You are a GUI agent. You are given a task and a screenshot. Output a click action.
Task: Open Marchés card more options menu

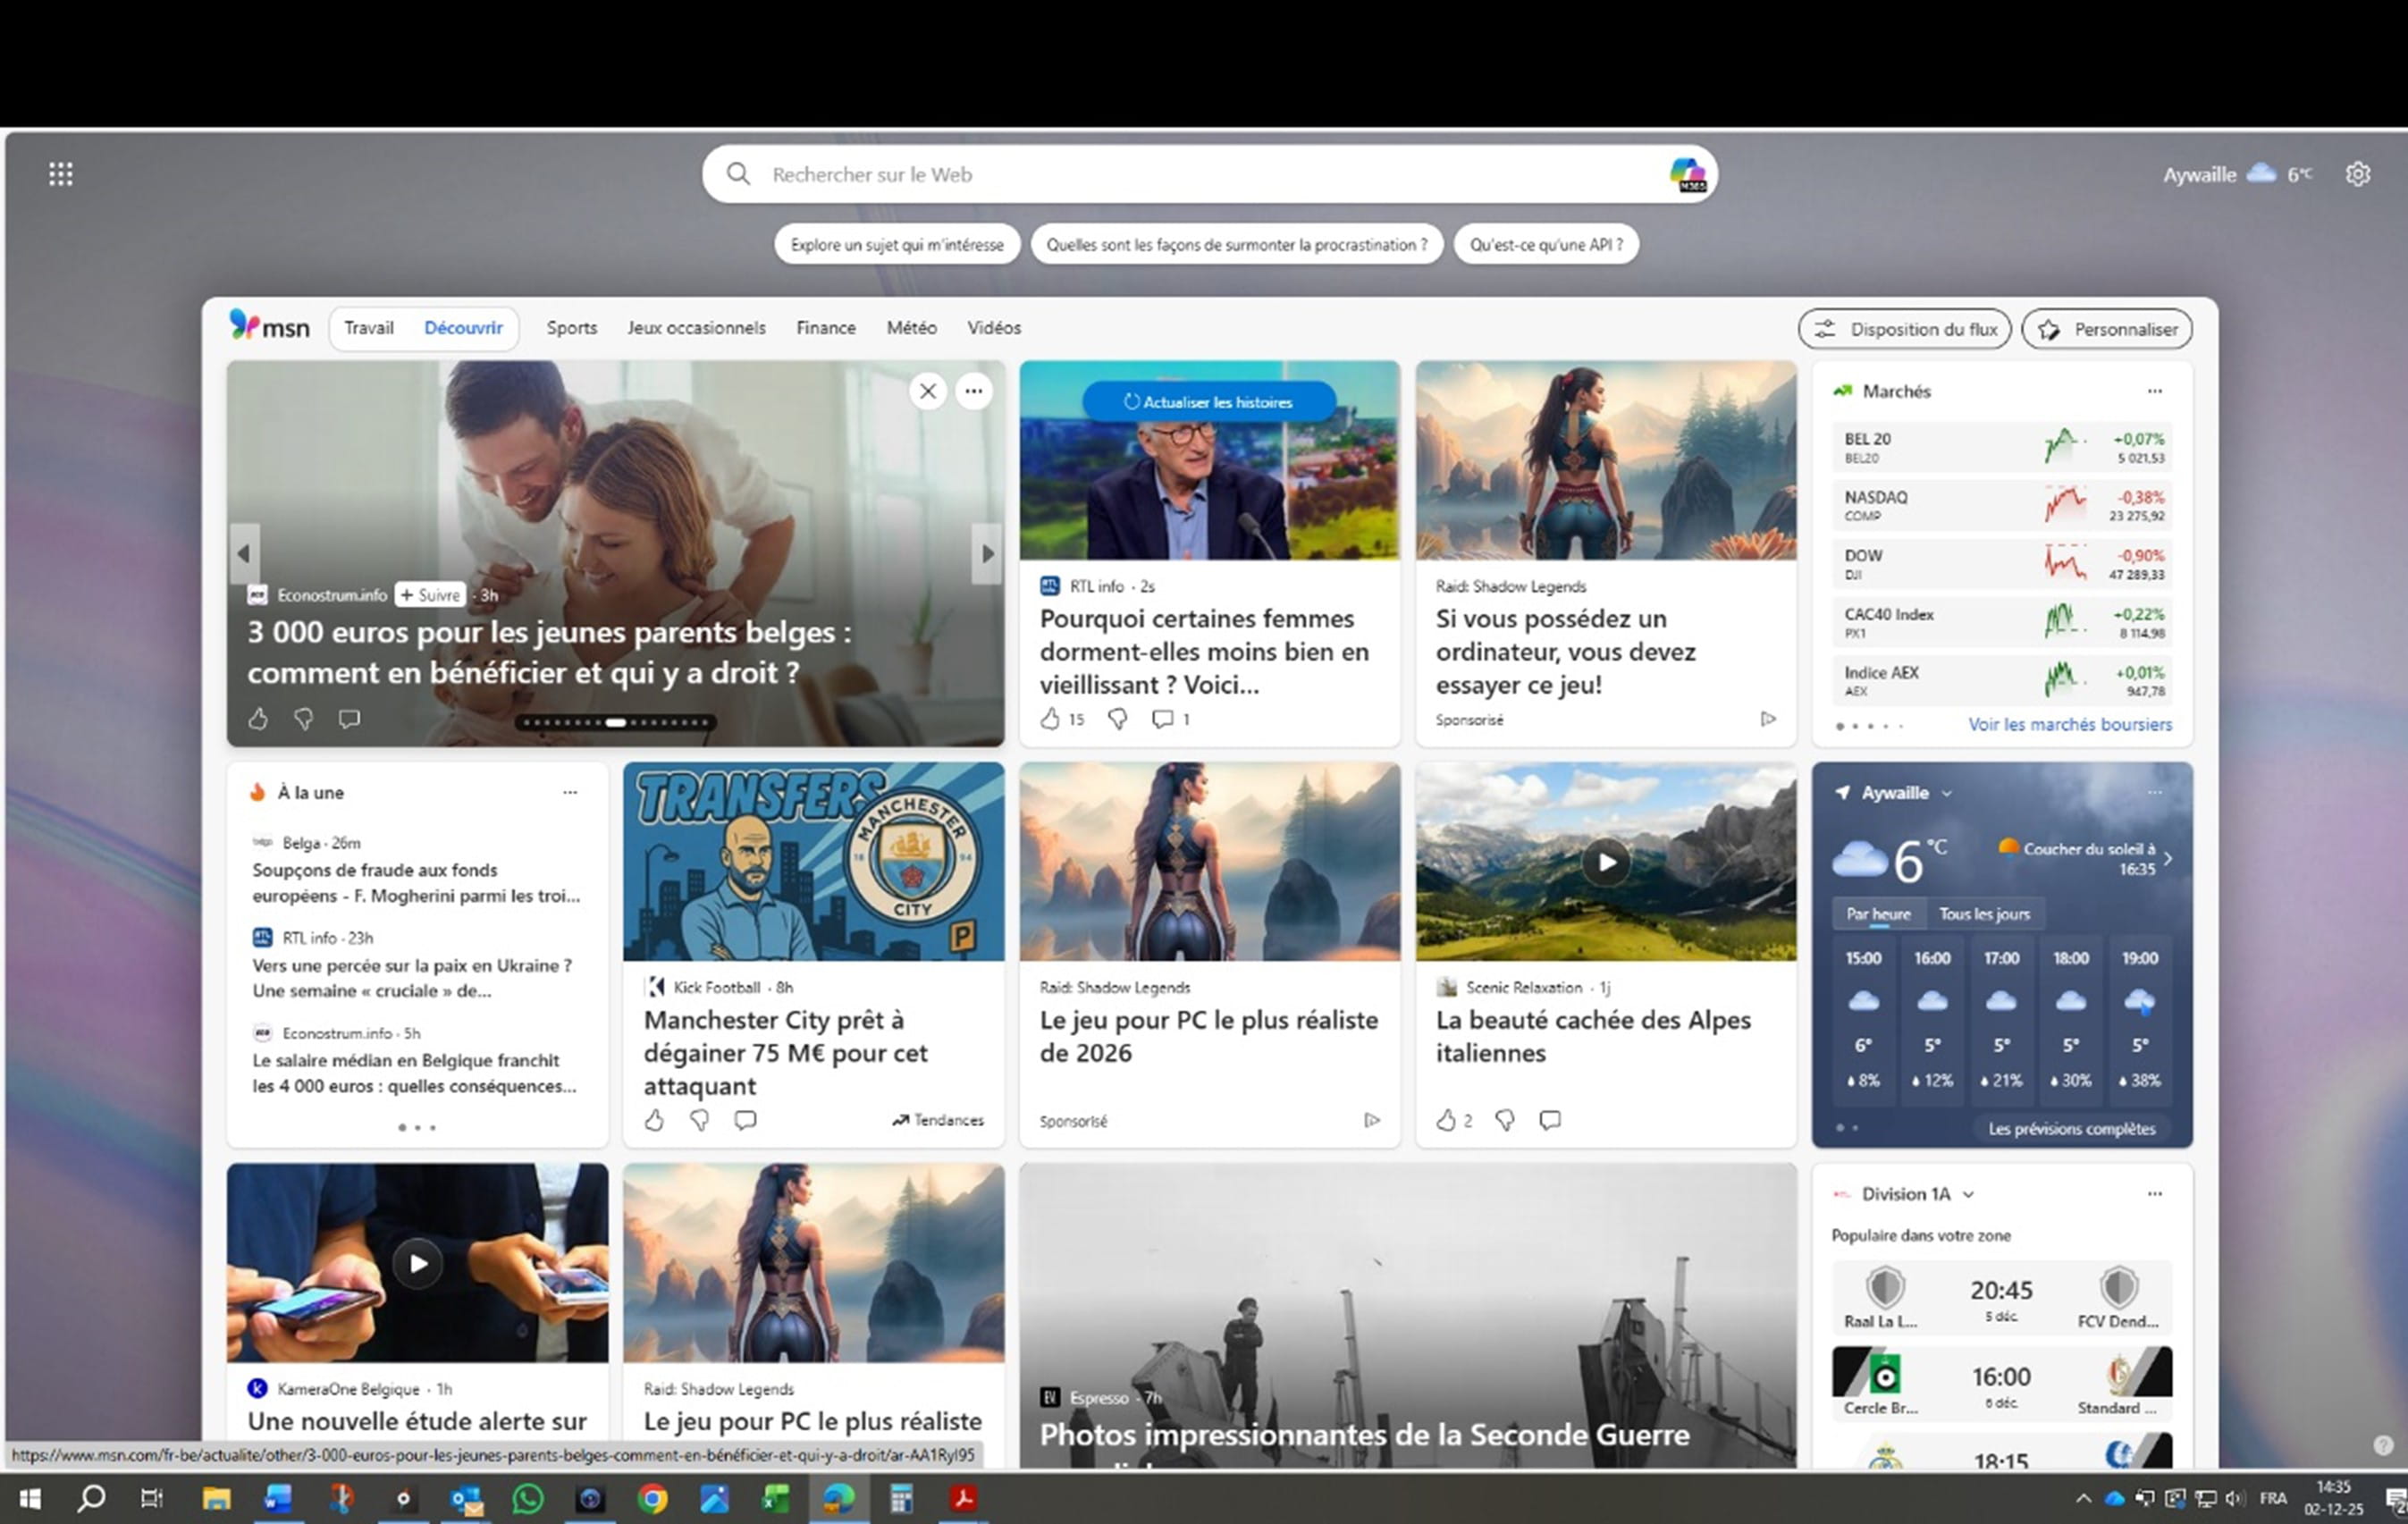point(2154,391)
